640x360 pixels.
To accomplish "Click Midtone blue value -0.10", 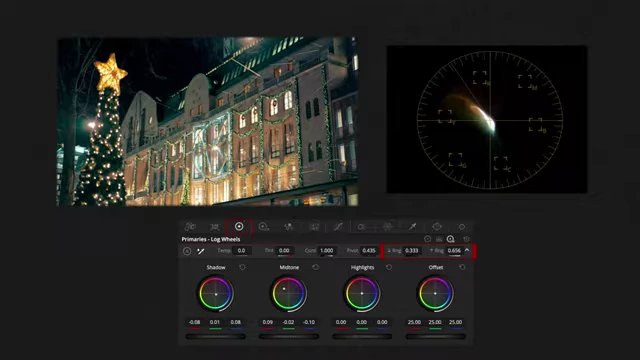I will coord(309,322).
